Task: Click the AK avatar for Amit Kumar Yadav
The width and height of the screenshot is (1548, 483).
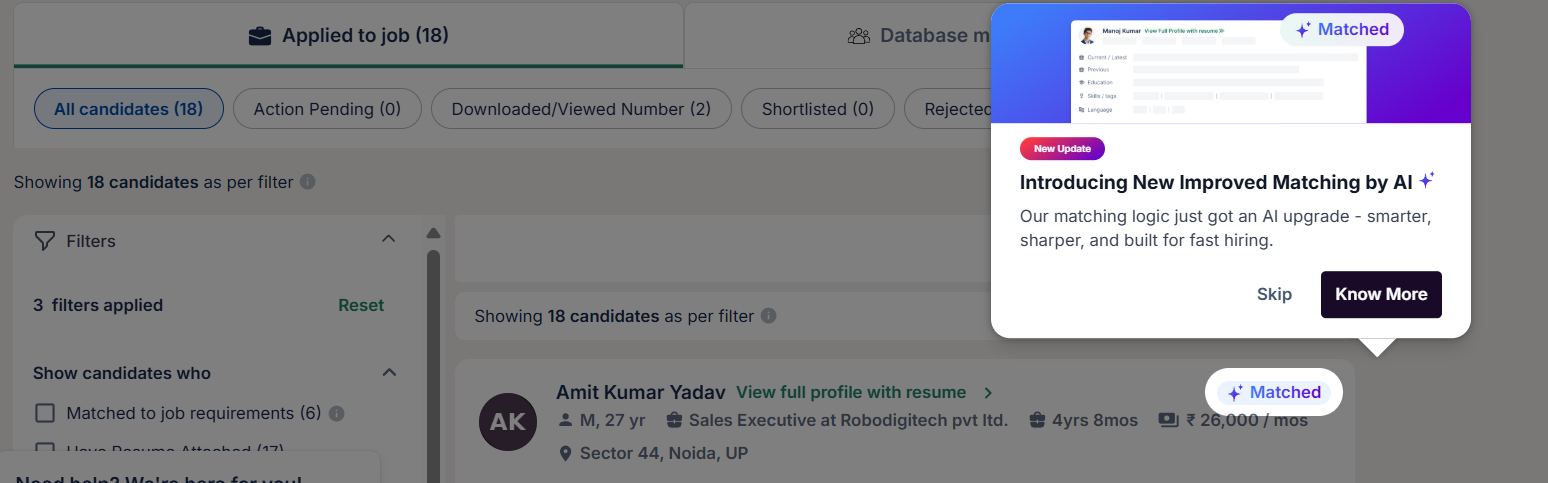Action: coord(508,421)
